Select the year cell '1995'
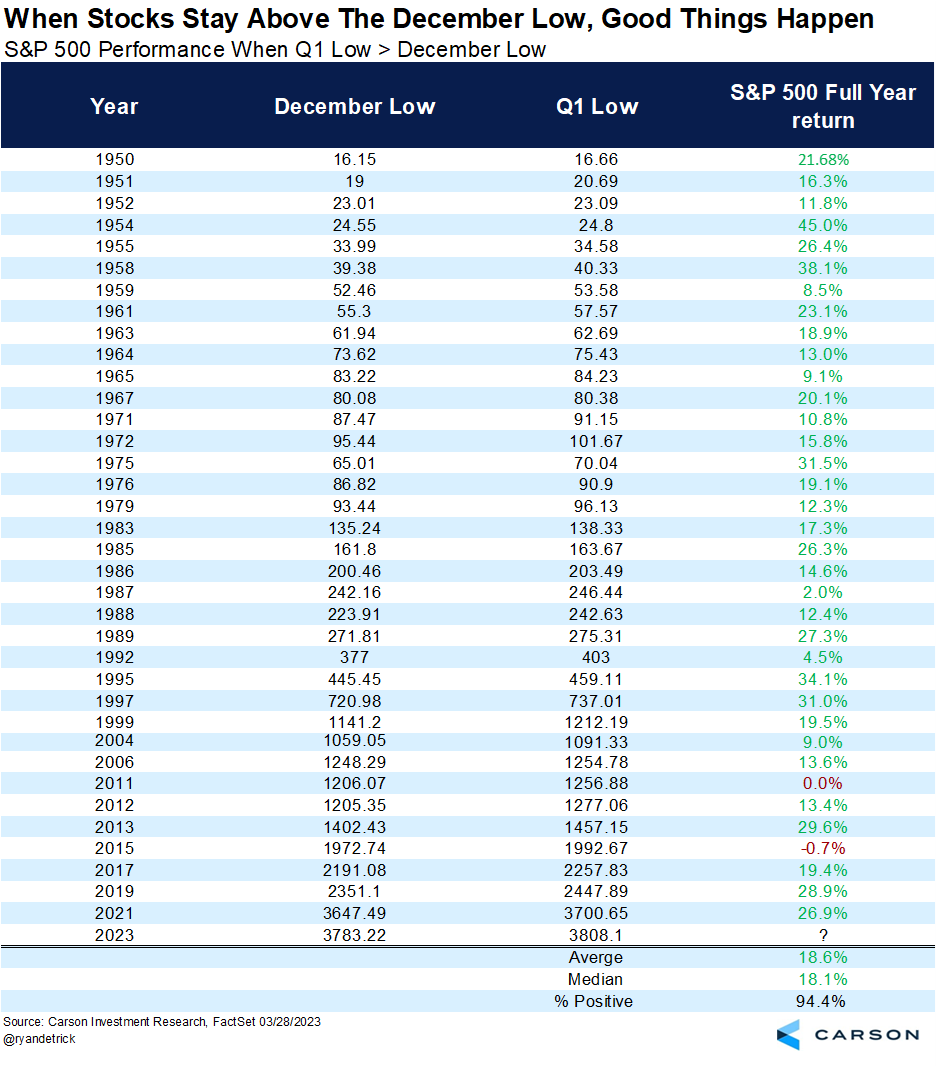This screenshot has width=936, height=1067. click(114, 679)
